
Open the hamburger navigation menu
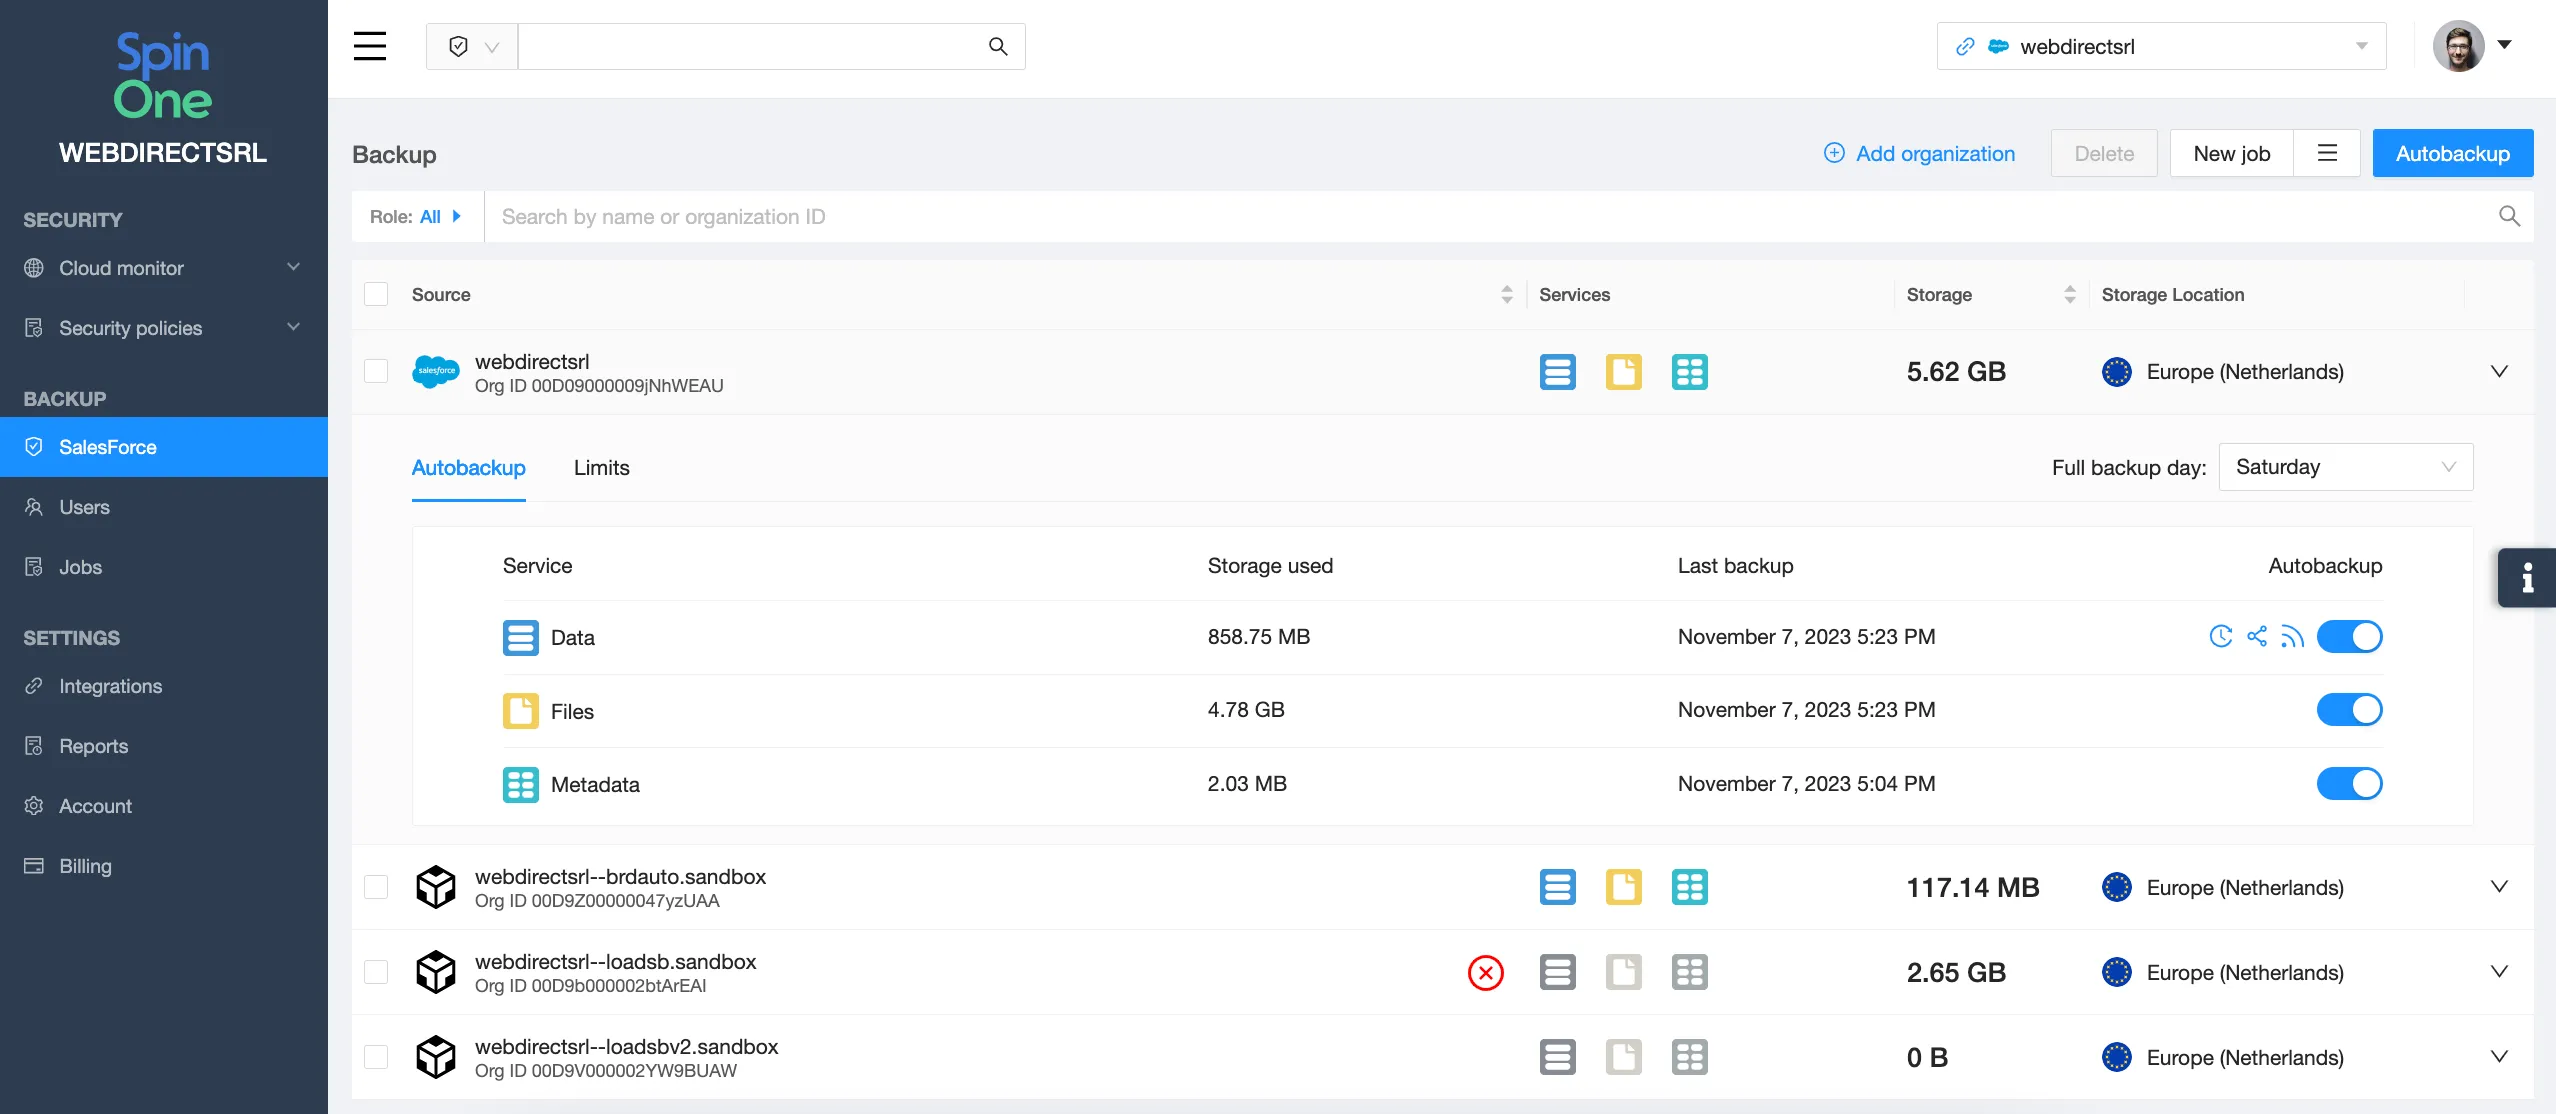click(x=370, y=45)
